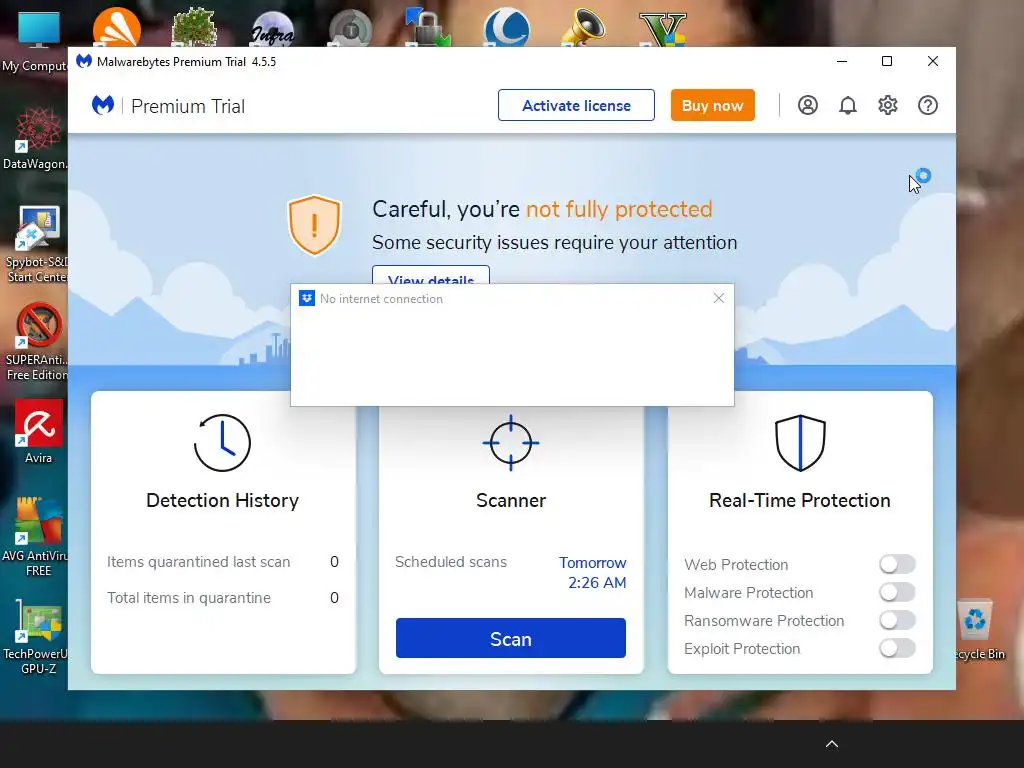
Task: Click the not fully protected warning text
Action: point(619,209)
